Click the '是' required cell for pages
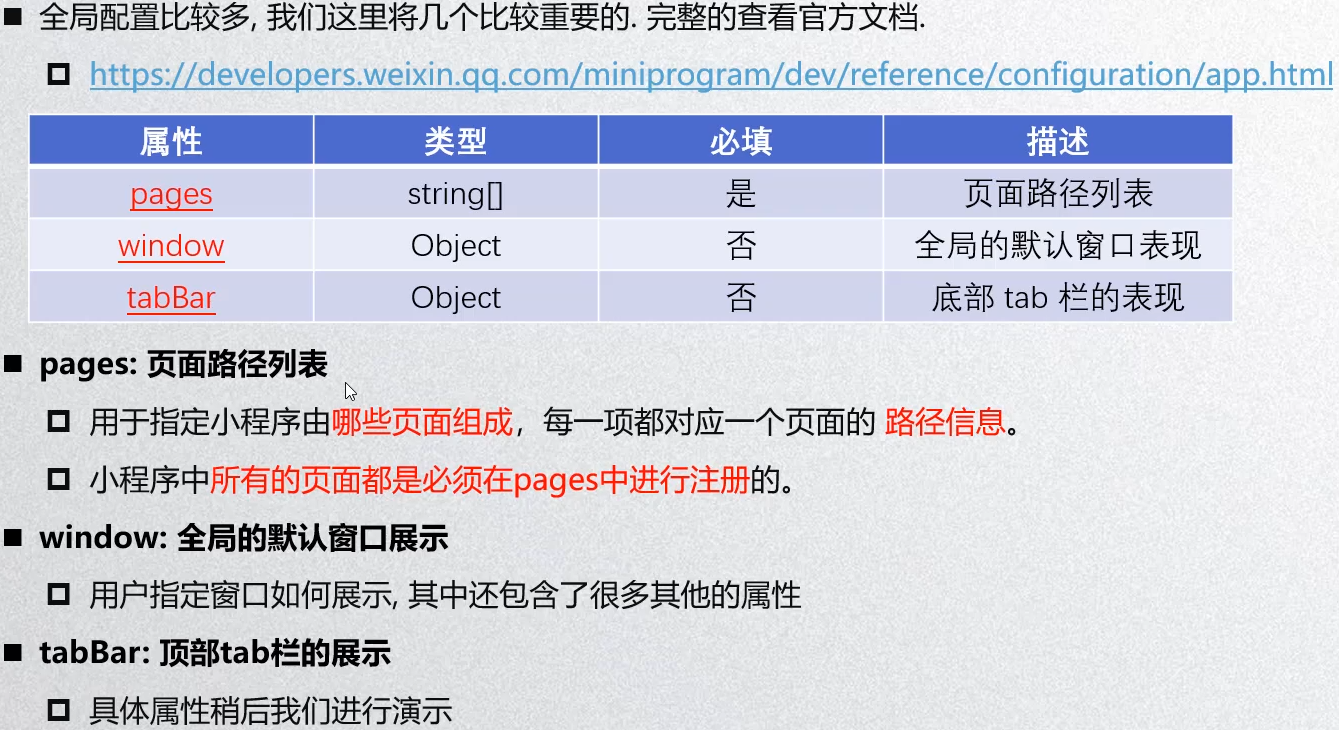Viewport: 1339px width, 730px height. tap(741, 192)
